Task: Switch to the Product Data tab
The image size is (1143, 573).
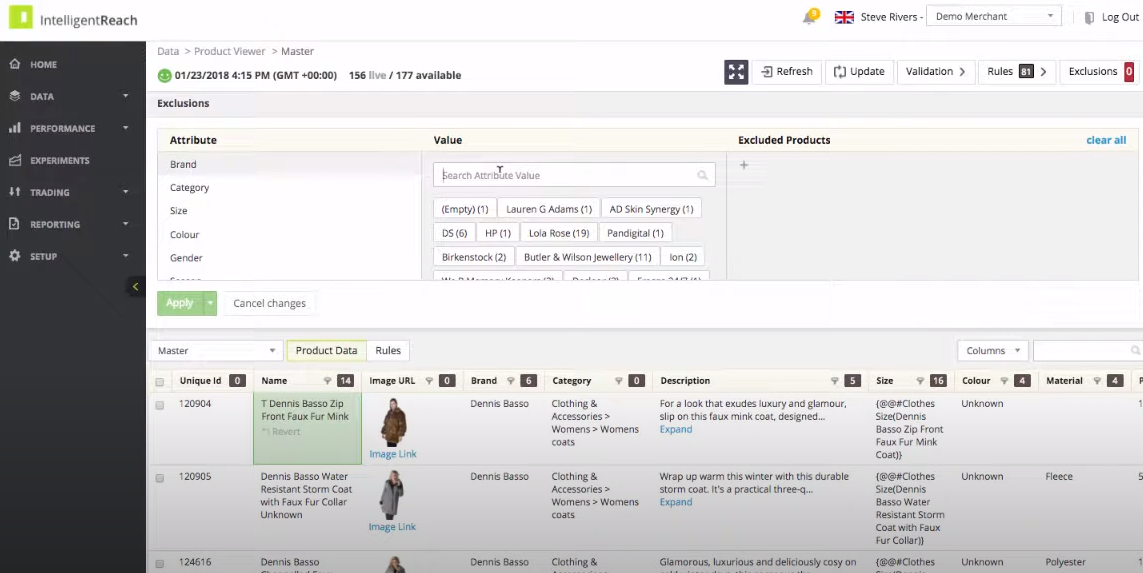Action: click(x=326, y=351)
